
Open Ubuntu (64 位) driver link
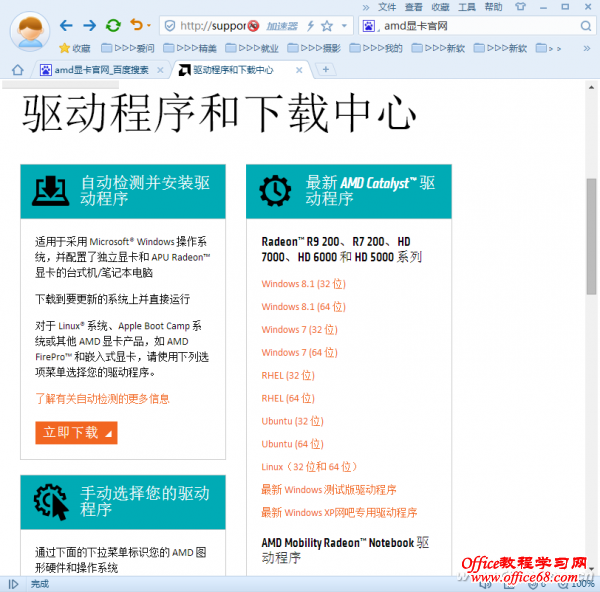(292, 444)
